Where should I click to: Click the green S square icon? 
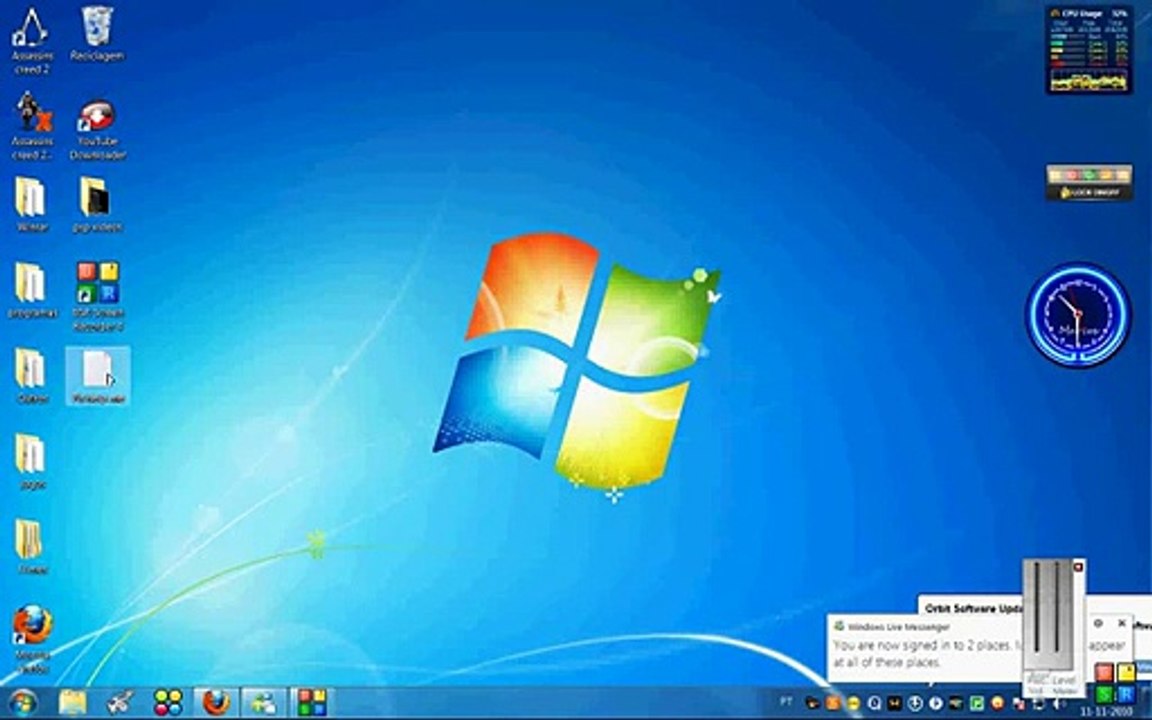[x=1104, y=694]
